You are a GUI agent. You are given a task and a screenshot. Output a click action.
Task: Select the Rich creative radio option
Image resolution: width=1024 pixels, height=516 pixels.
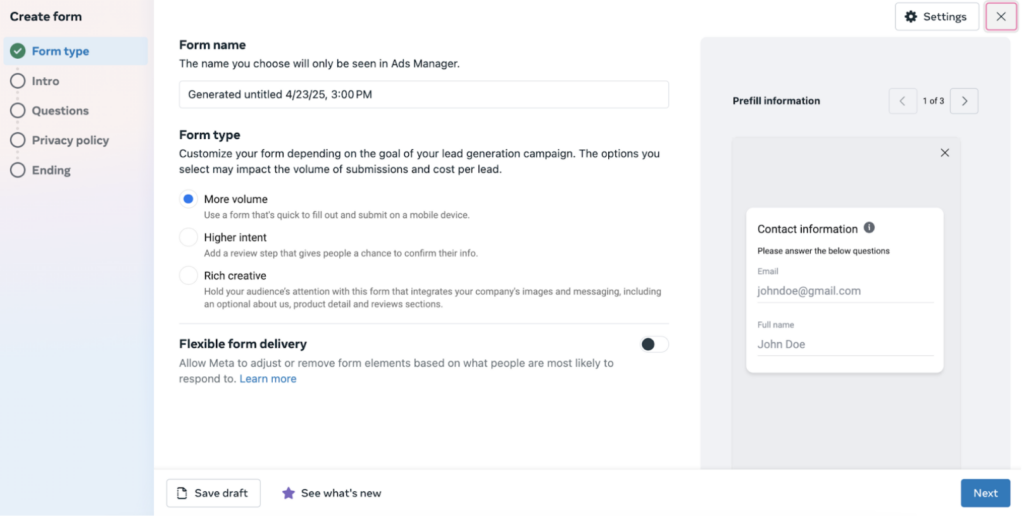pyautogui.click(x=188, y=276)
